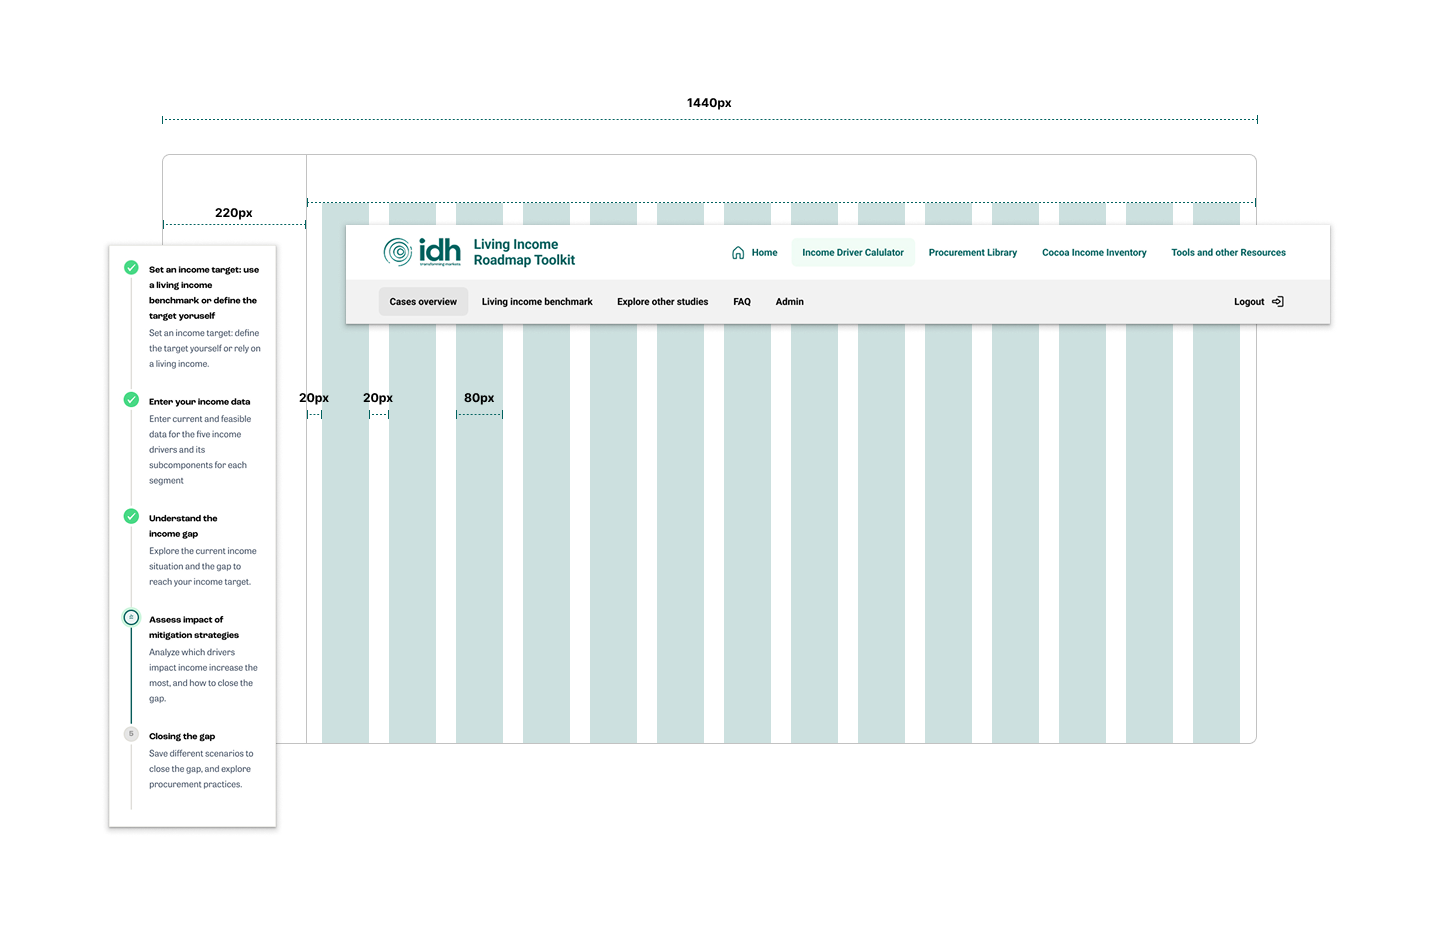This screenshot has height=934, width=1440.
Task: Click description Enter current and feasible data
Action: point(200,450)
